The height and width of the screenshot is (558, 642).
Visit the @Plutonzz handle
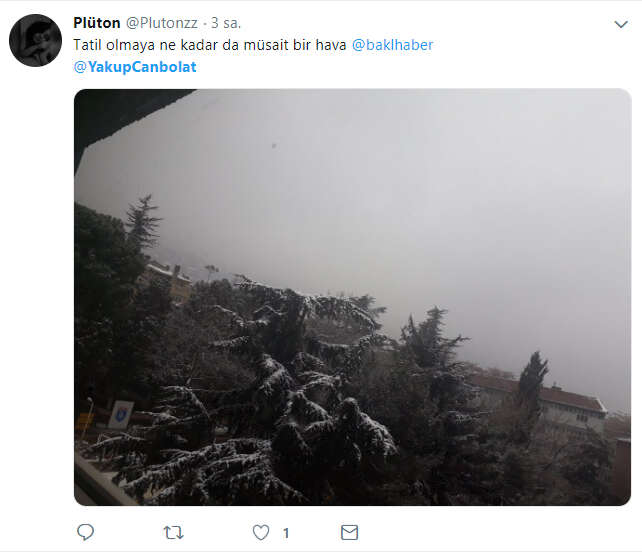point(162,23)
